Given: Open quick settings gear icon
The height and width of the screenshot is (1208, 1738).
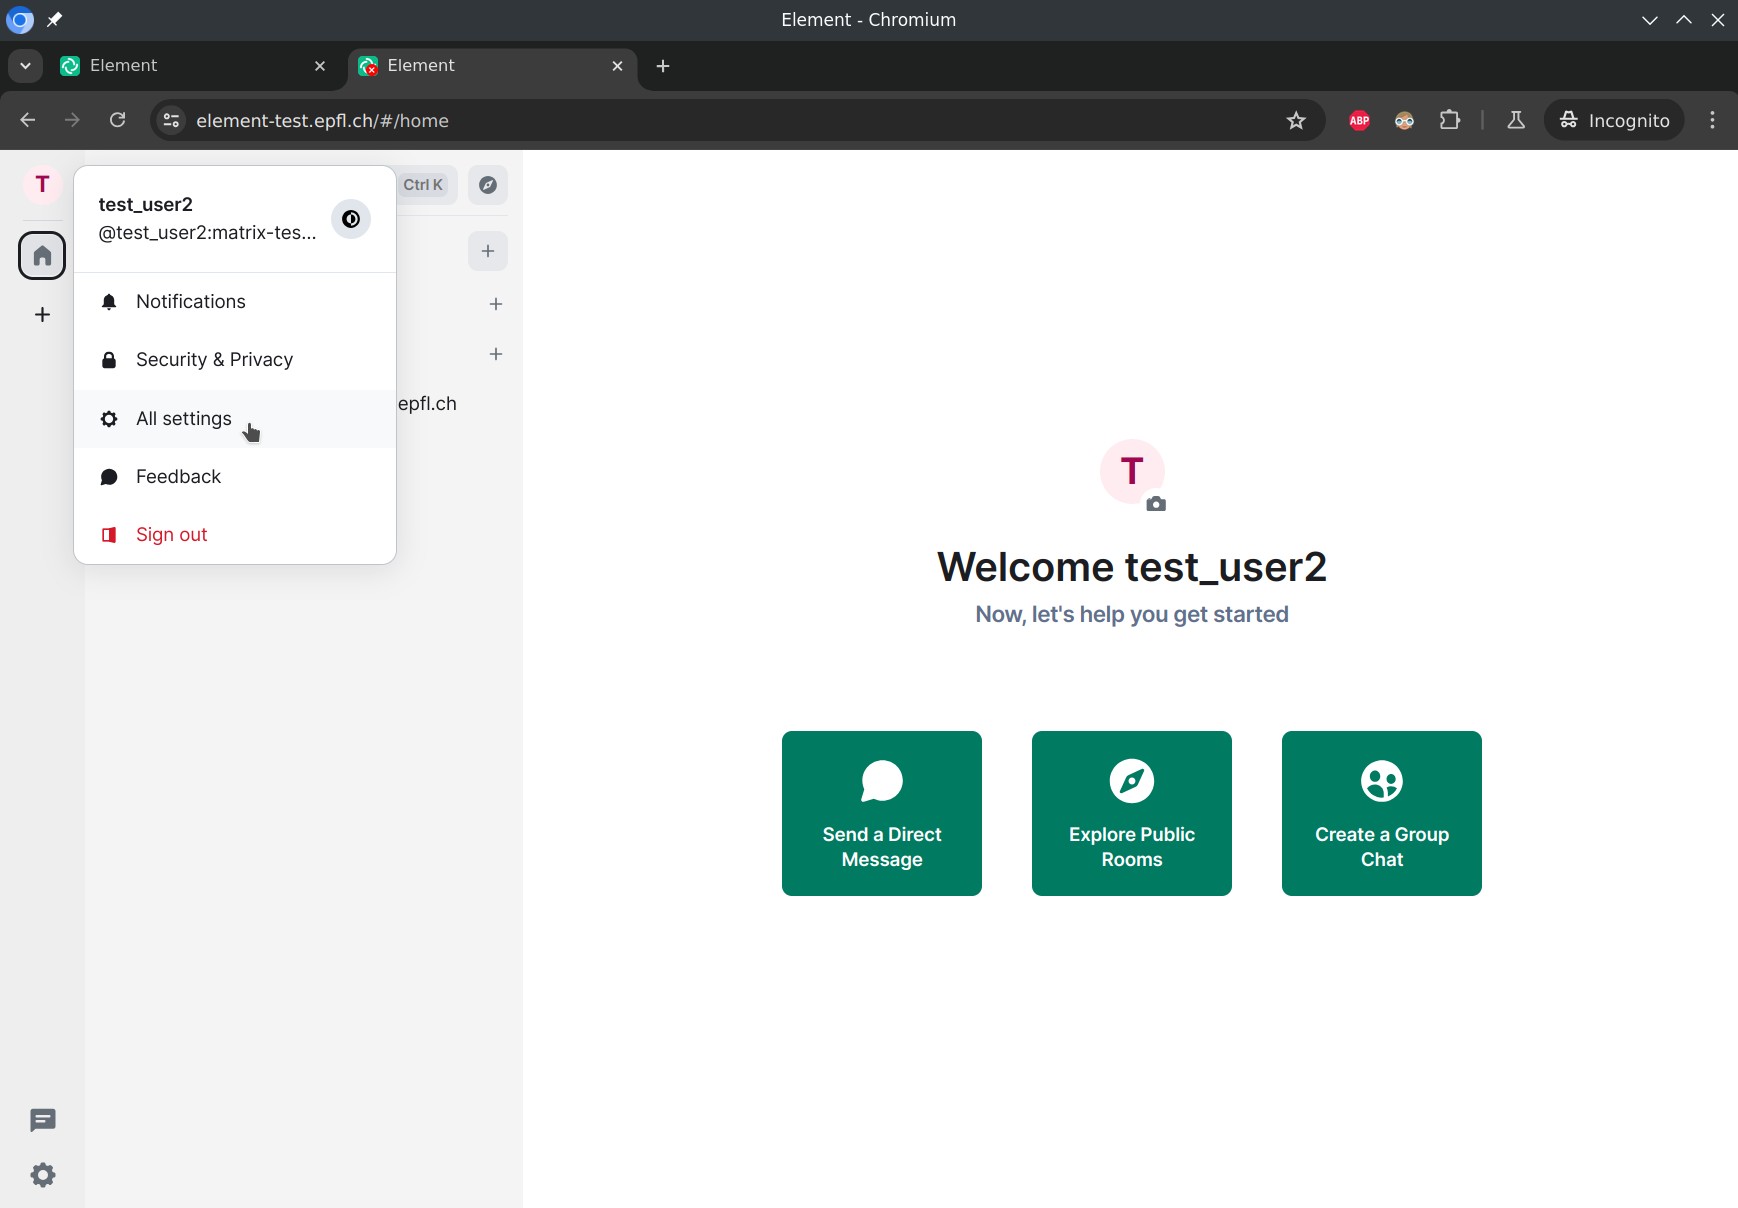Looking at the screenshot, I should (x=42, y=1175).
